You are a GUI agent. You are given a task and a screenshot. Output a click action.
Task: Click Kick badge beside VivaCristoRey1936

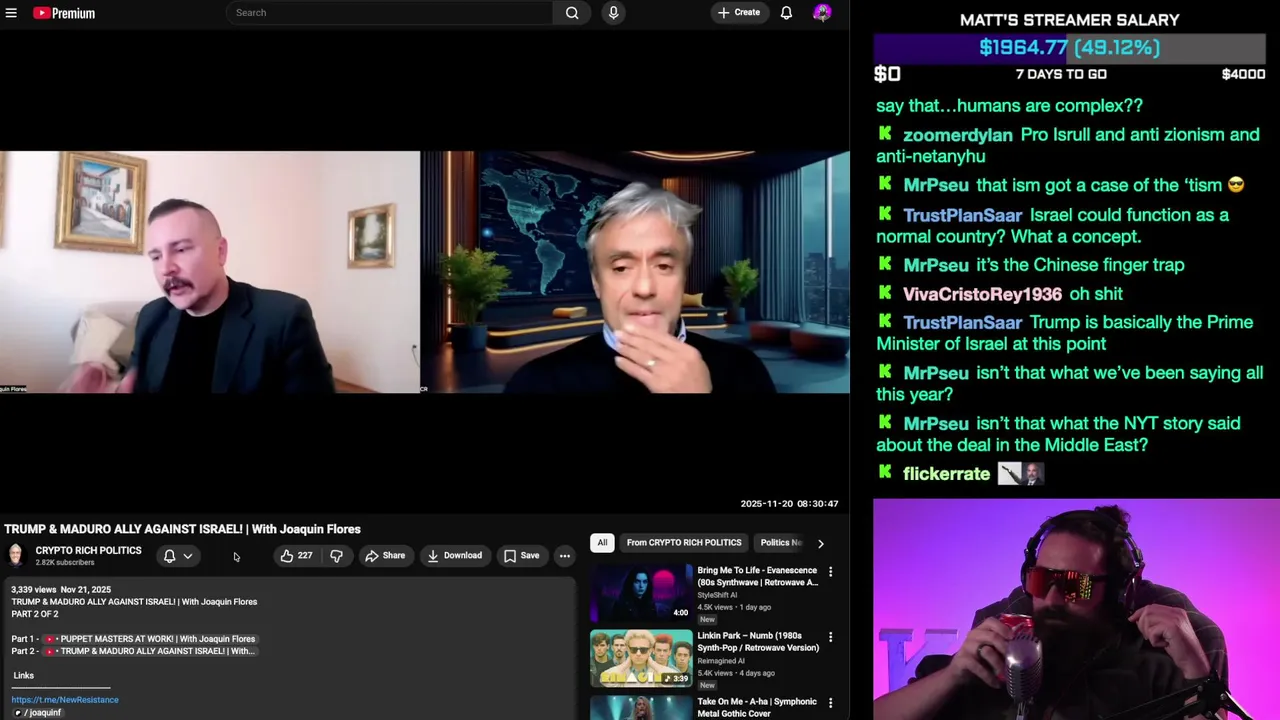pos(885,293)
